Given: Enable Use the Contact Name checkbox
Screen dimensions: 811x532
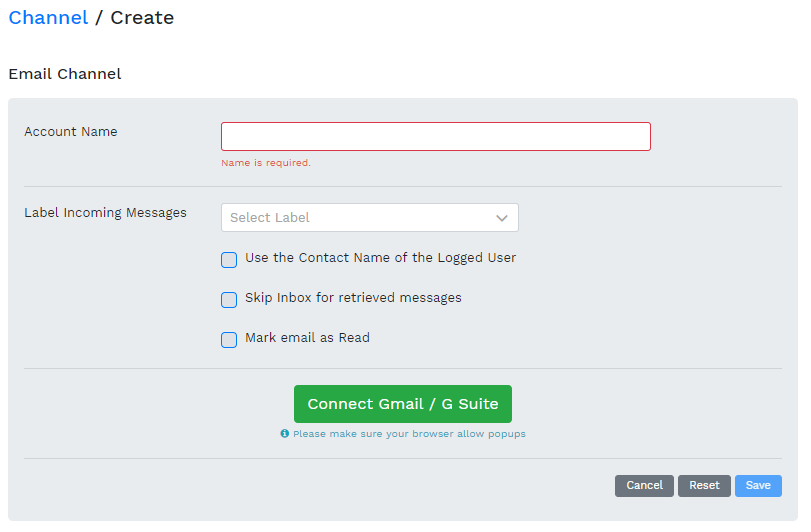Looking at the screenshot, I should click(x=229, y=260).
